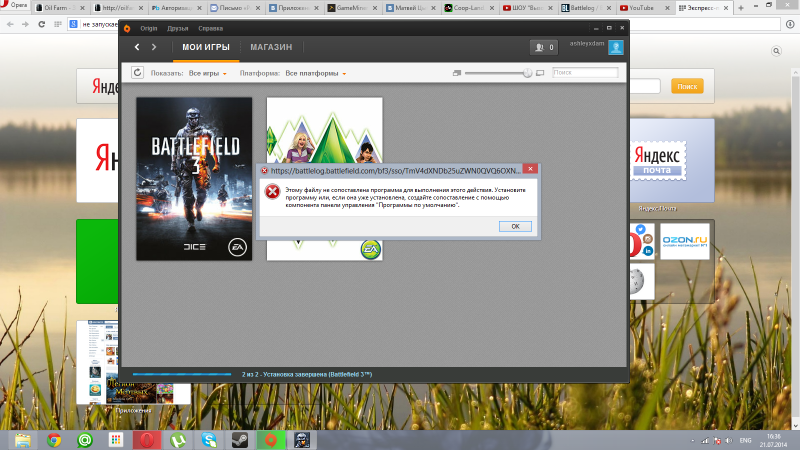The height and width of the screenshot is (450, 800).
Task: Switch to the Coop-Land browser tab
Action: coord(470,8)
